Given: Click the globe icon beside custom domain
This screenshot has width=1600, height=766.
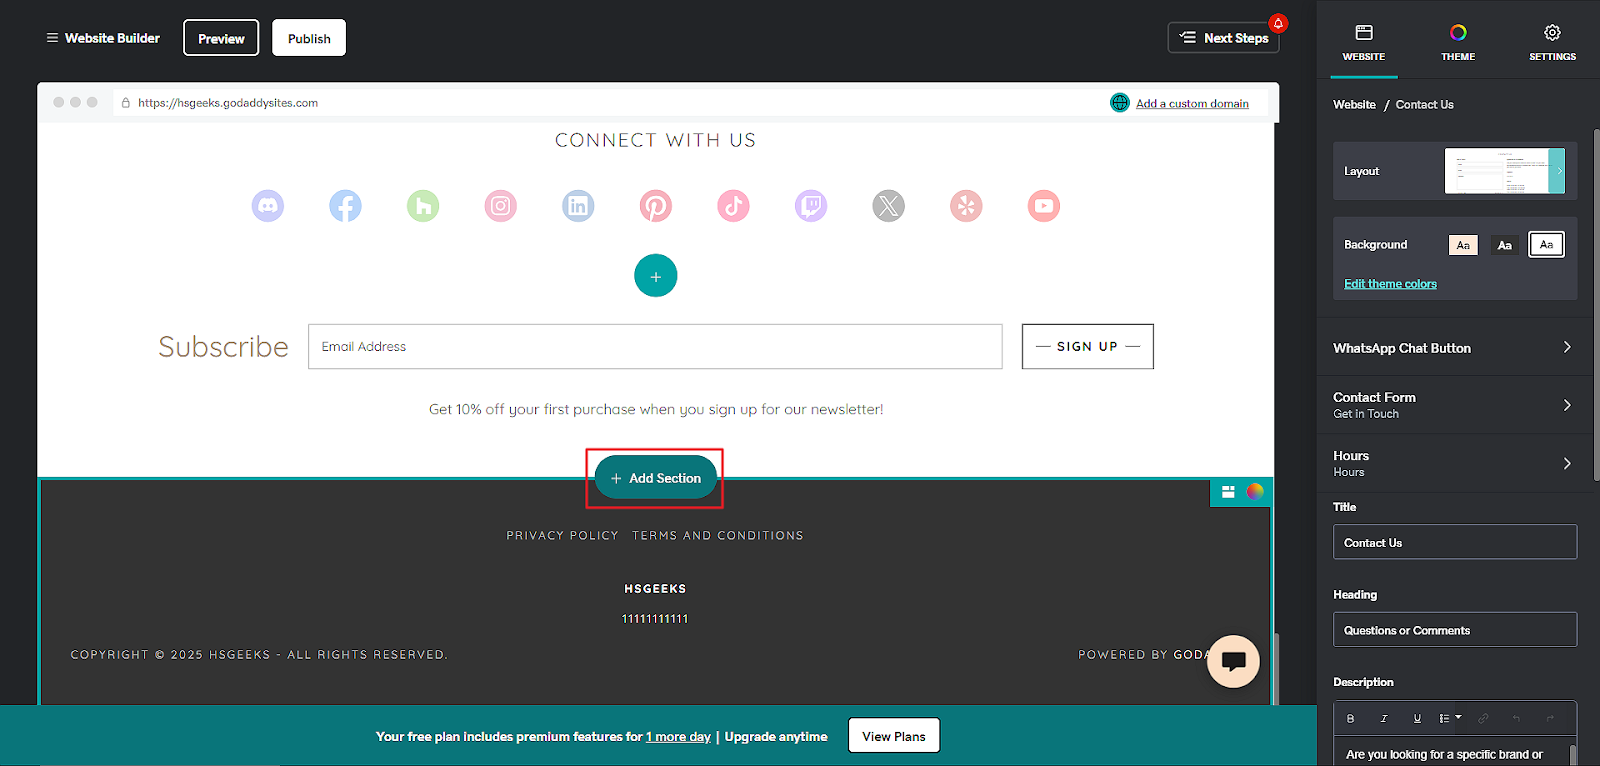Looking at the screenshot, I should point(1120,102).
